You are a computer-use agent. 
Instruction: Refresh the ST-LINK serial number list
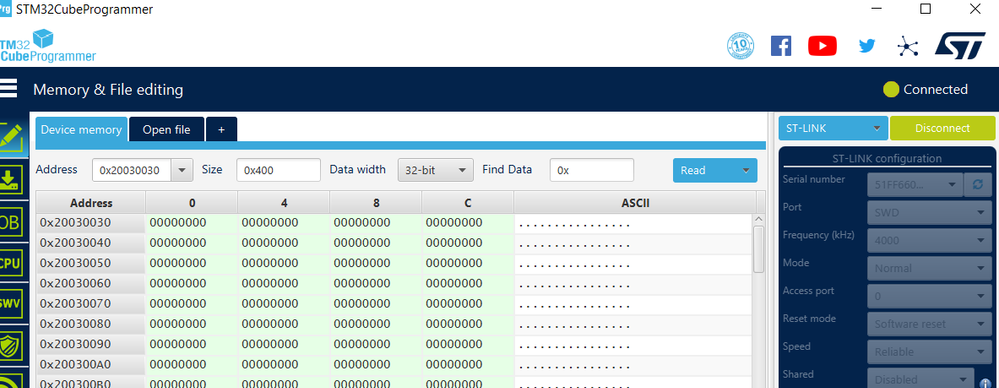(x=977, y=185)
